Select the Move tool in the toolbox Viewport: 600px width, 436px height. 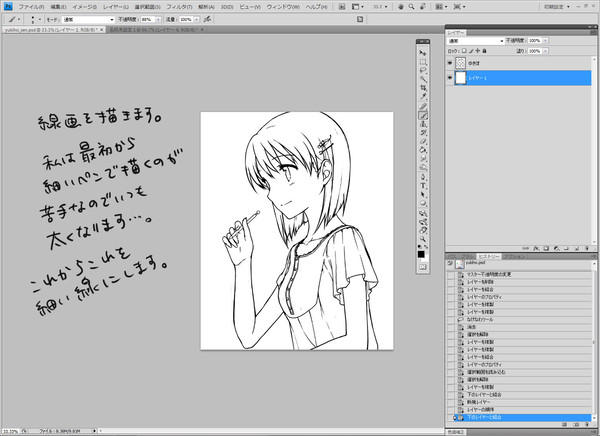pyautogui.click(x=423, y=52)
